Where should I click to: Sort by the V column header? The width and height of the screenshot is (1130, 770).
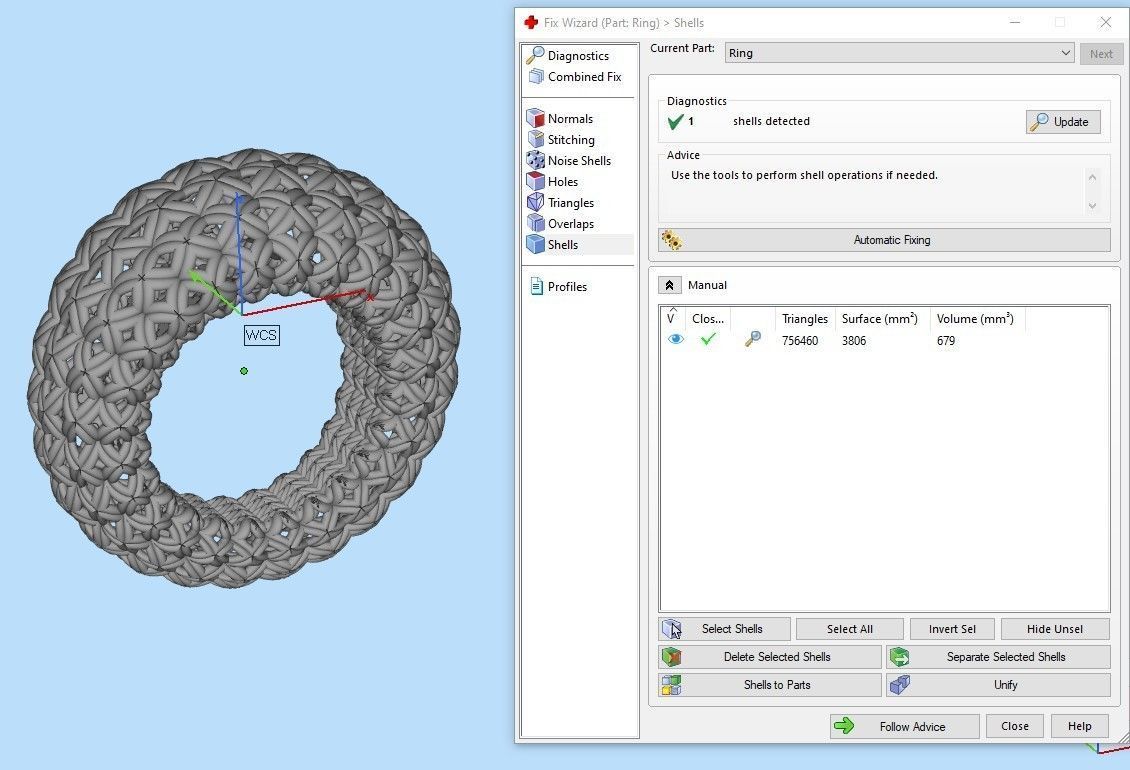[x=672, y=318]
